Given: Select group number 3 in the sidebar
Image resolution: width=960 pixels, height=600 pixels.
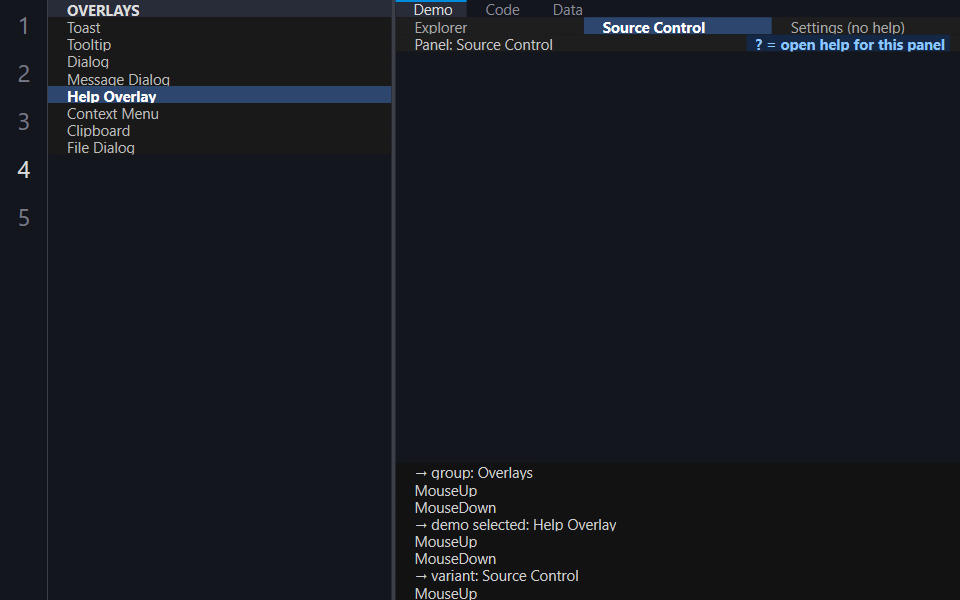Looking at the screenshot, I should pyautogui.click(x=23, y=121).
